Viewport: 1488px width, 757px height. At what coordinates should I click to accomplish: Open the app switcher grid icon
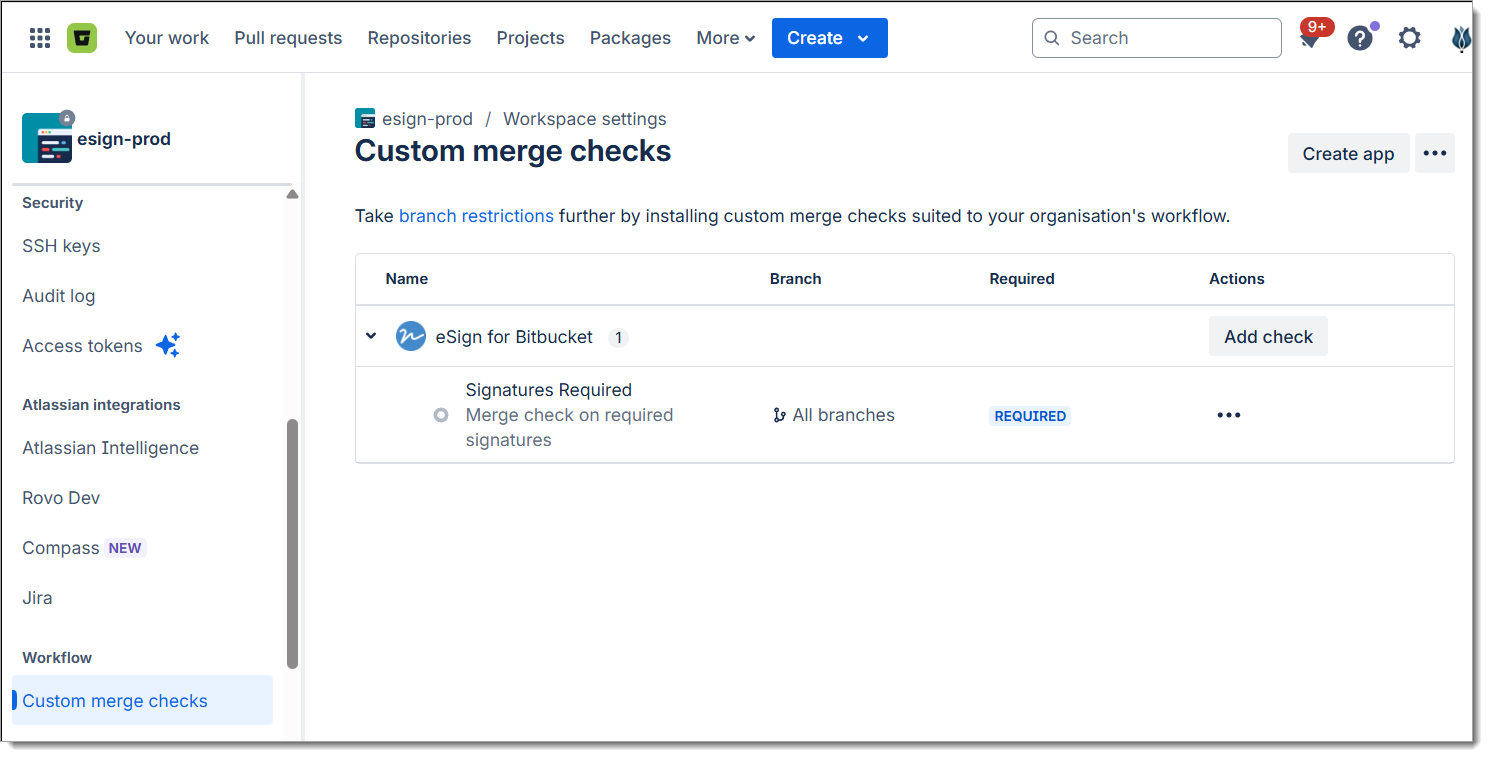pyautogui.click(x=40, y=38)
